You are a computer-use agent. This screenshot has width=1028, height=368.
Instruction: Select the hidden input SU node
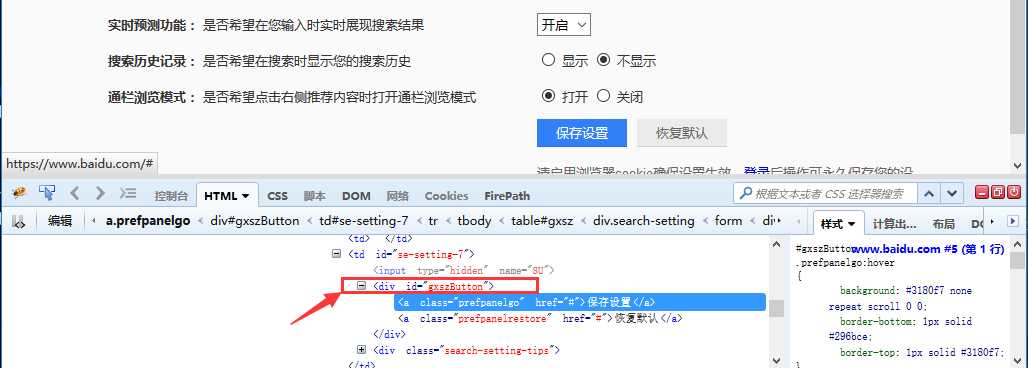(464, 270)
